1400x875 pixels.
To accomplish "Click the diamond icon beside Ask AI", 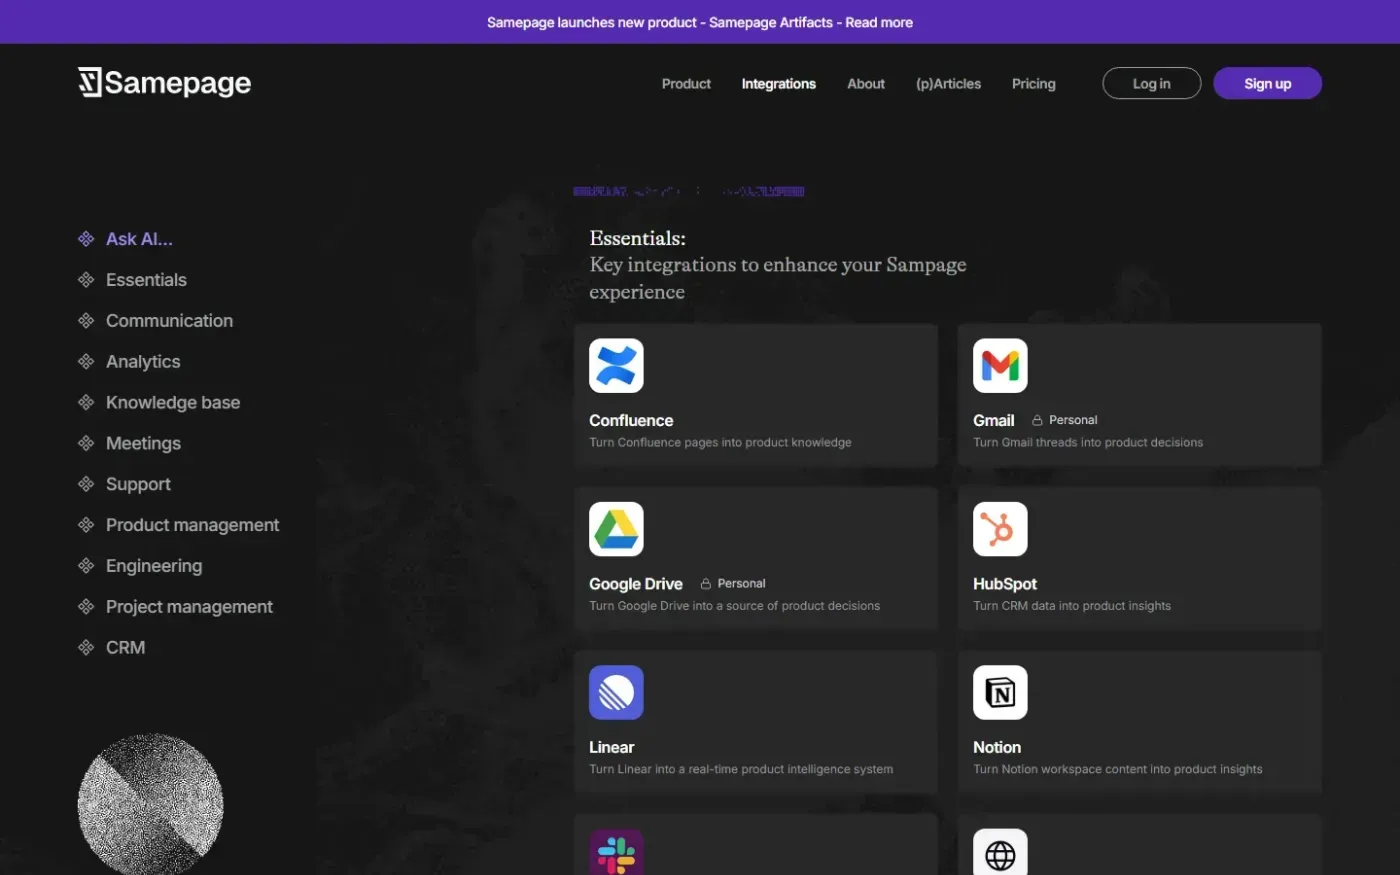I will pos(86,239).
